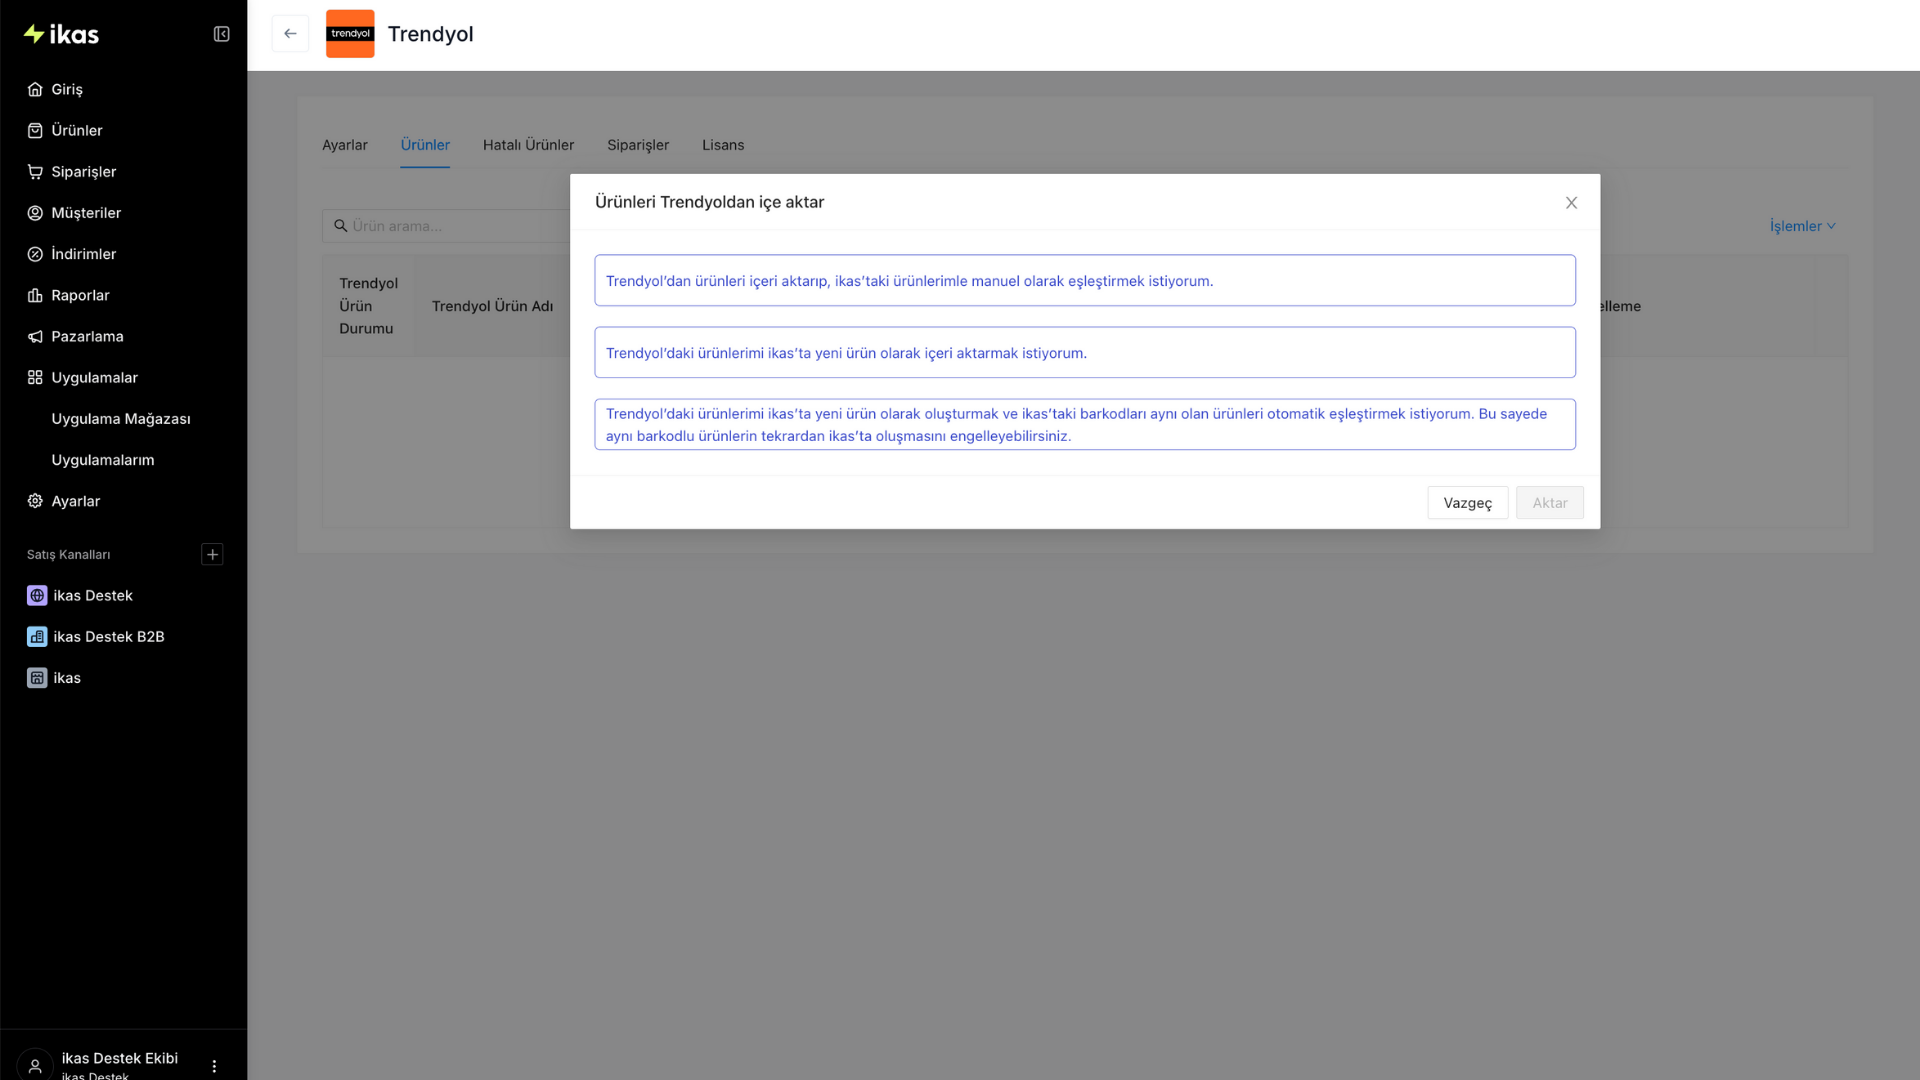Click the search magnifier icon
The height and width of the screenshot is (1080, 1920).
point(340,226)
